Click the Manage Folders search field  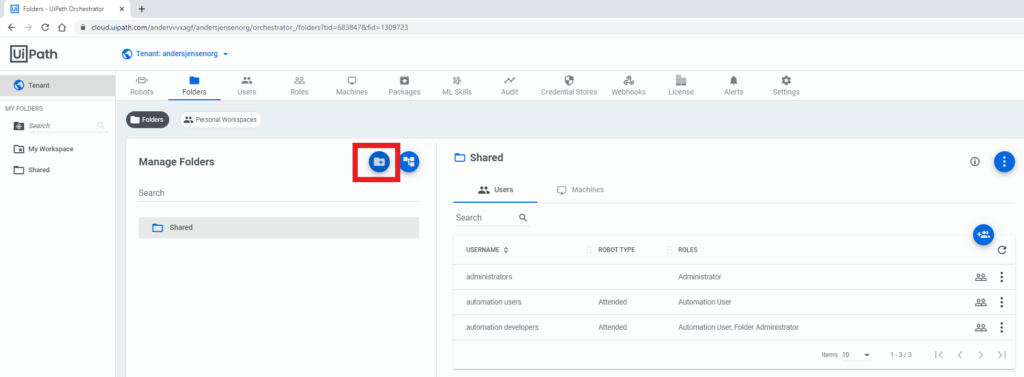point(279,193)
